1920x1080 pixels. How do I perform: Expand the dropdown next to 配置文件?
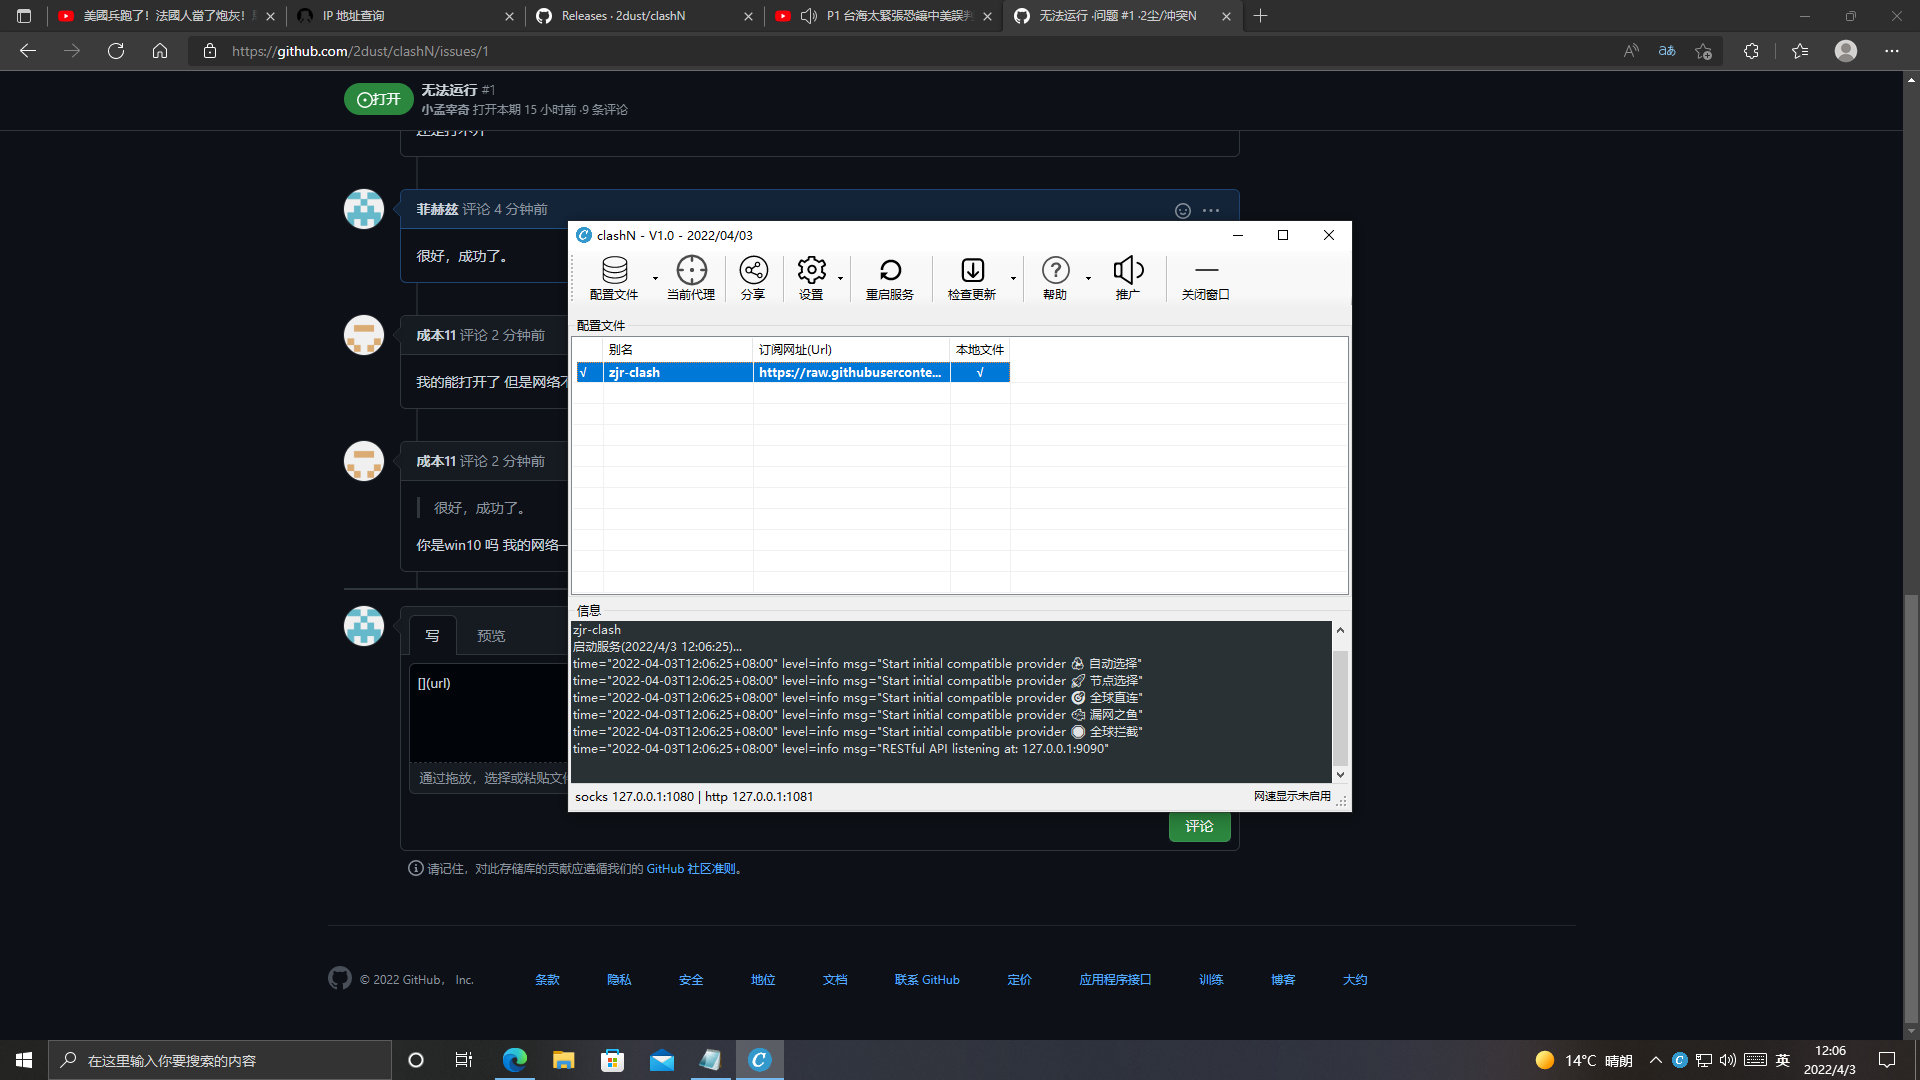coord(656,280)
